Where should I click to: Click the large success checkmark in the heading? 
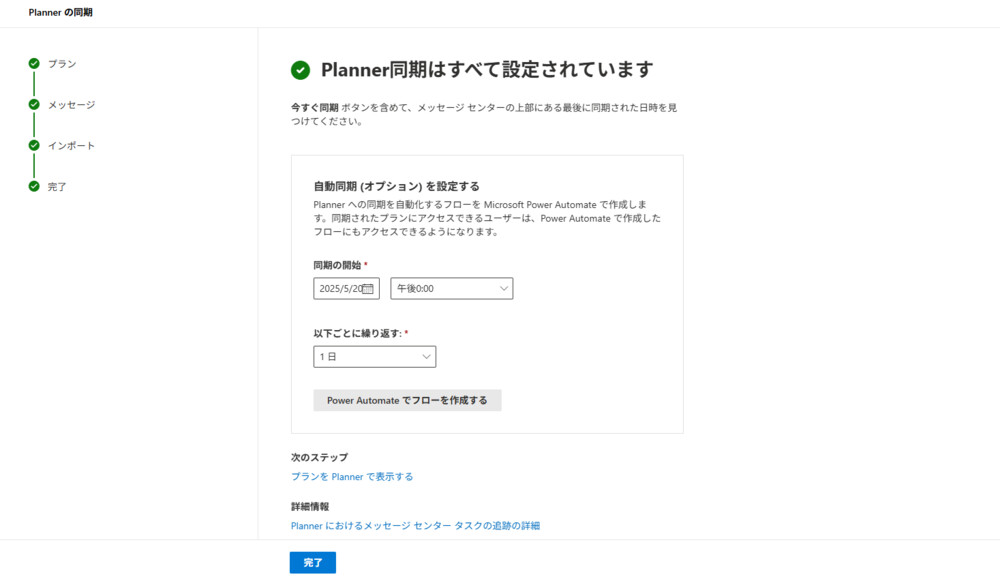[x=300, y=70]
